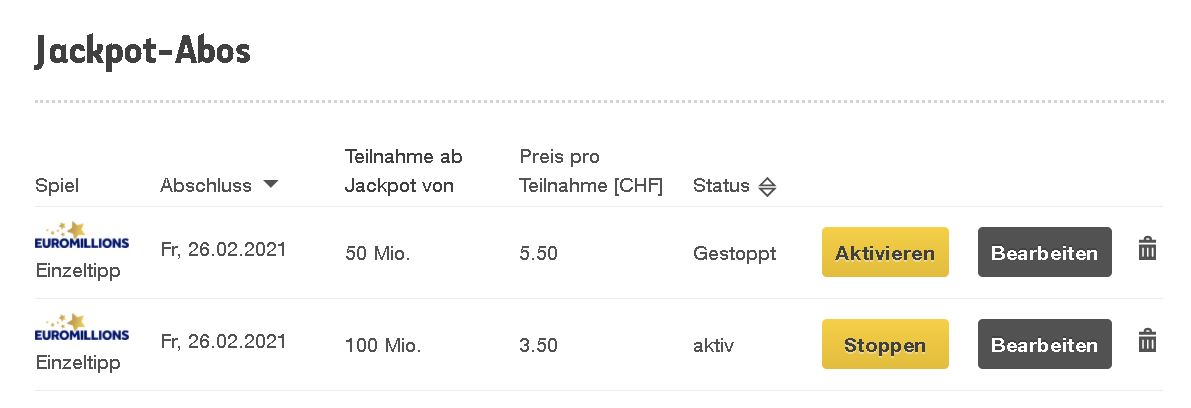Select the 100 Mio. jackpot threshold cell
Screen dimensions: 1191x408
[382, 346]
